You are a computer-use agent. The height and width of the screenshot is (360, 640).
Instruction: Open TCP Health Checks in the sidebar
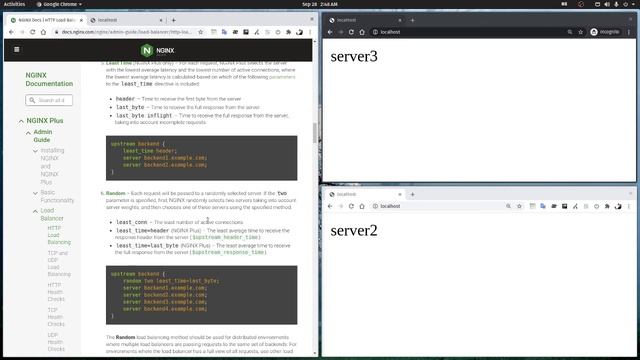56,317
